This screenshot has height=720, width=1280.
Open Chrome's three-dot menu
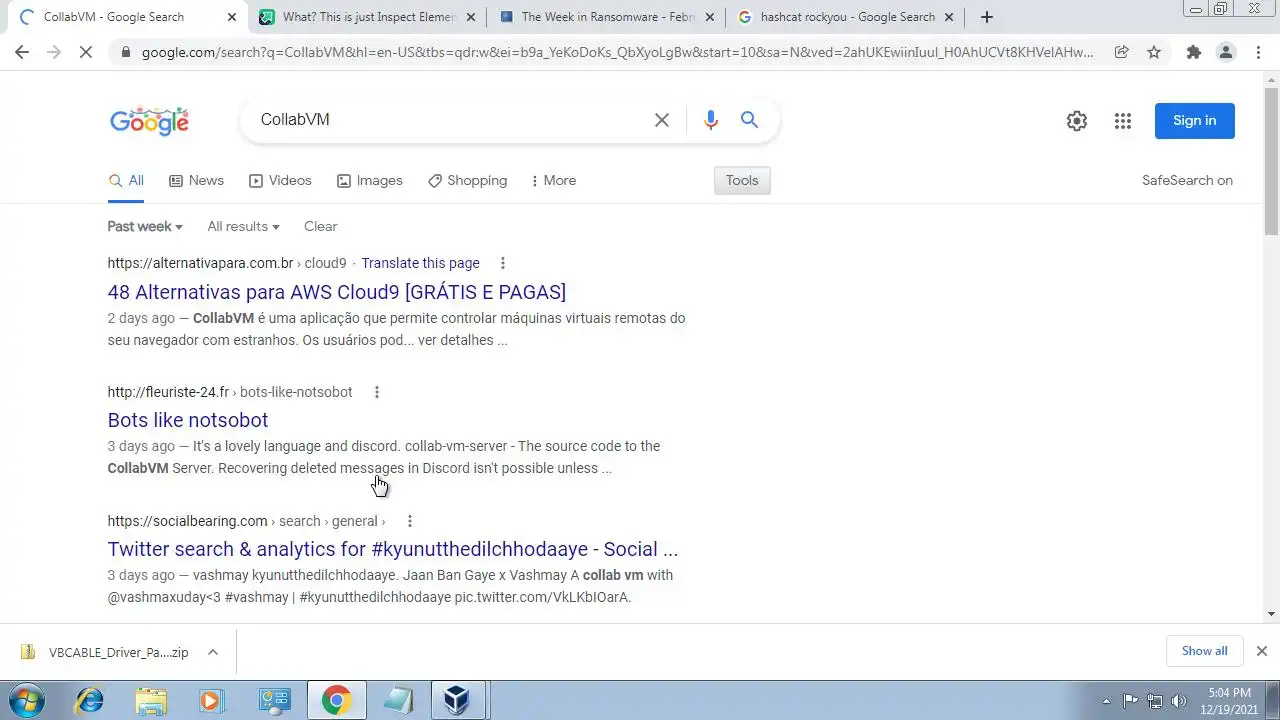click(1257, 52)
